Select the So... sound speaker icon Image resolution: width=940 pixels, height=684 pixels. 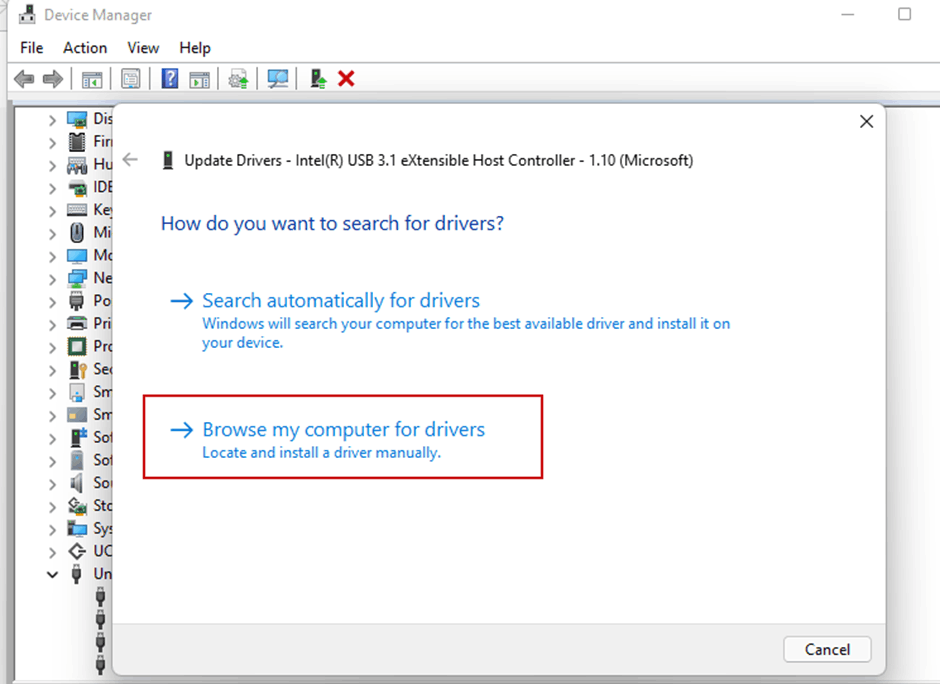click(x=77, y=483)
